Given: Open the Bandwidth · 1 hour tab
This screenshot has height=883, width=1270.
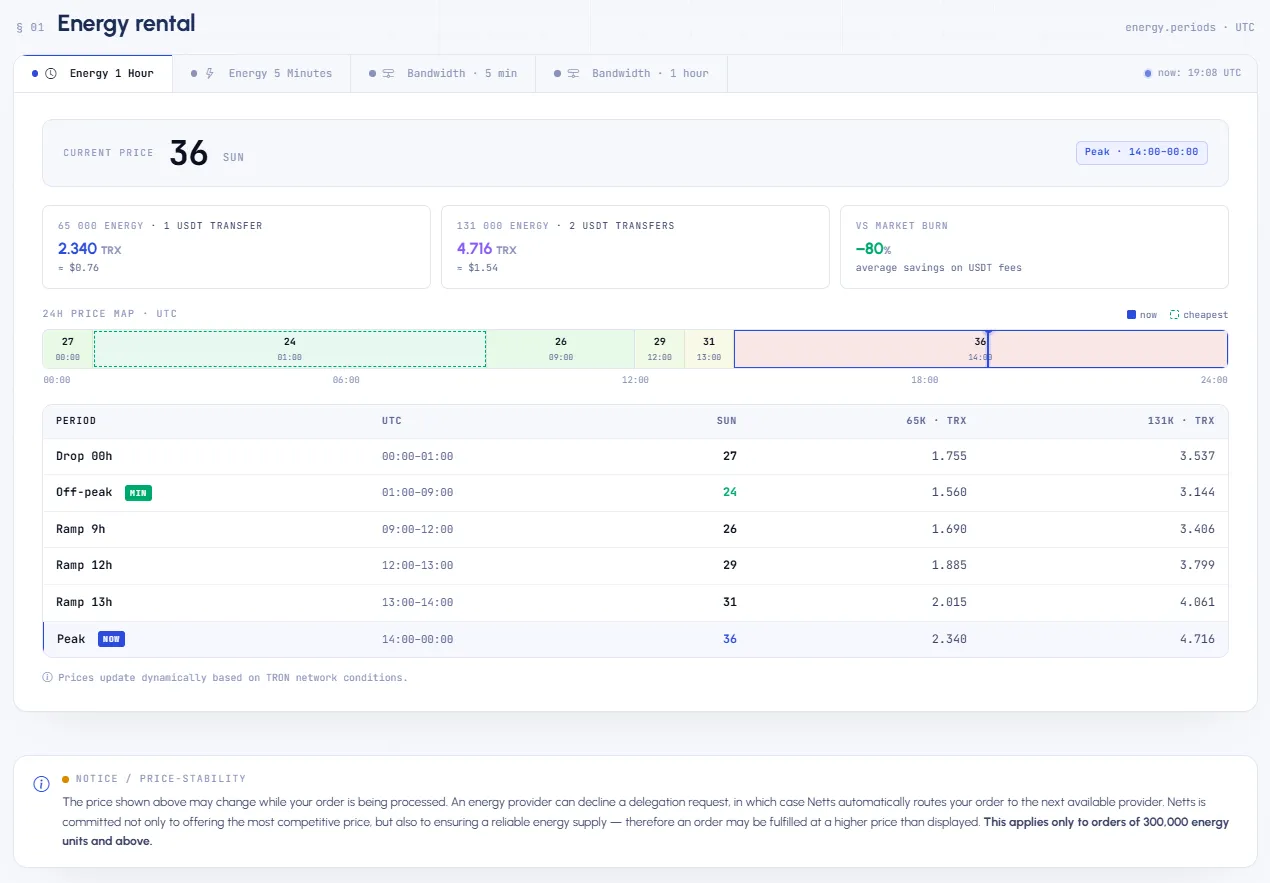Looking at the screenshot, I should pos(631,74).
